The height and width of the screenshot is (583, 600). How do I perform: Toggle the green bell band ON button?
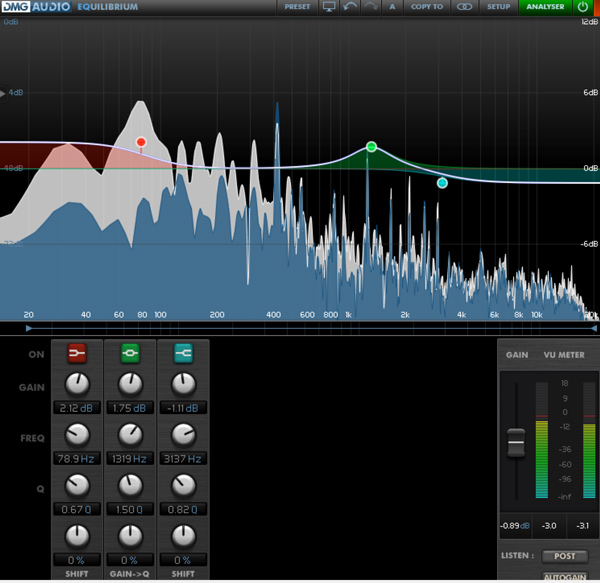130,353
